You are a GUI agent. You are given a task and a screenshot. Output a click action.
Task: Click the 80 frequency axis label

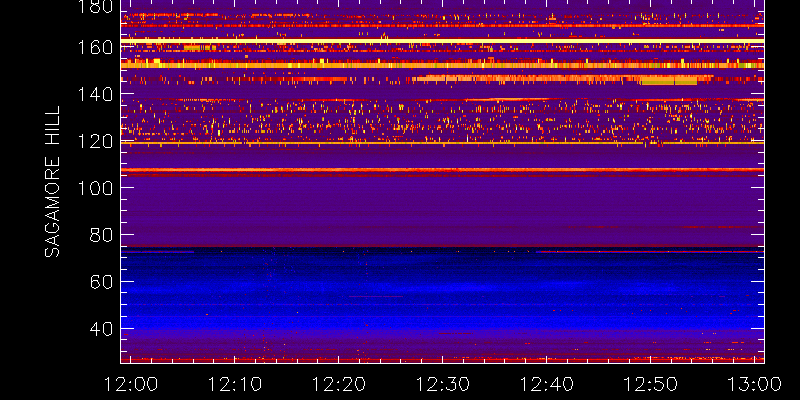point(101,235)
